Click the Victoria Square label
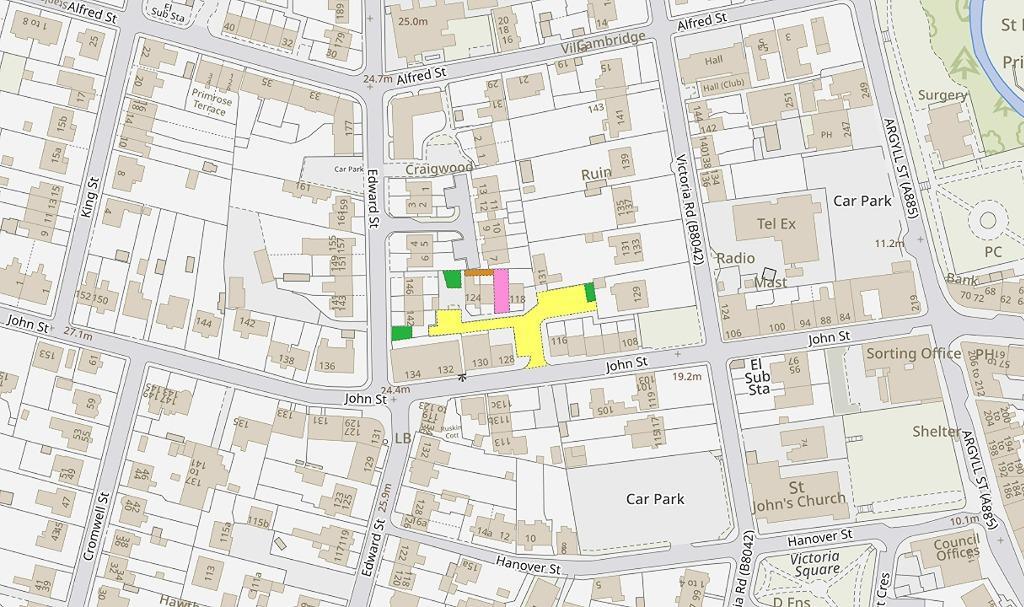Image resolution: width=1024 pixels, height=607 pixels. coord(814,564)
